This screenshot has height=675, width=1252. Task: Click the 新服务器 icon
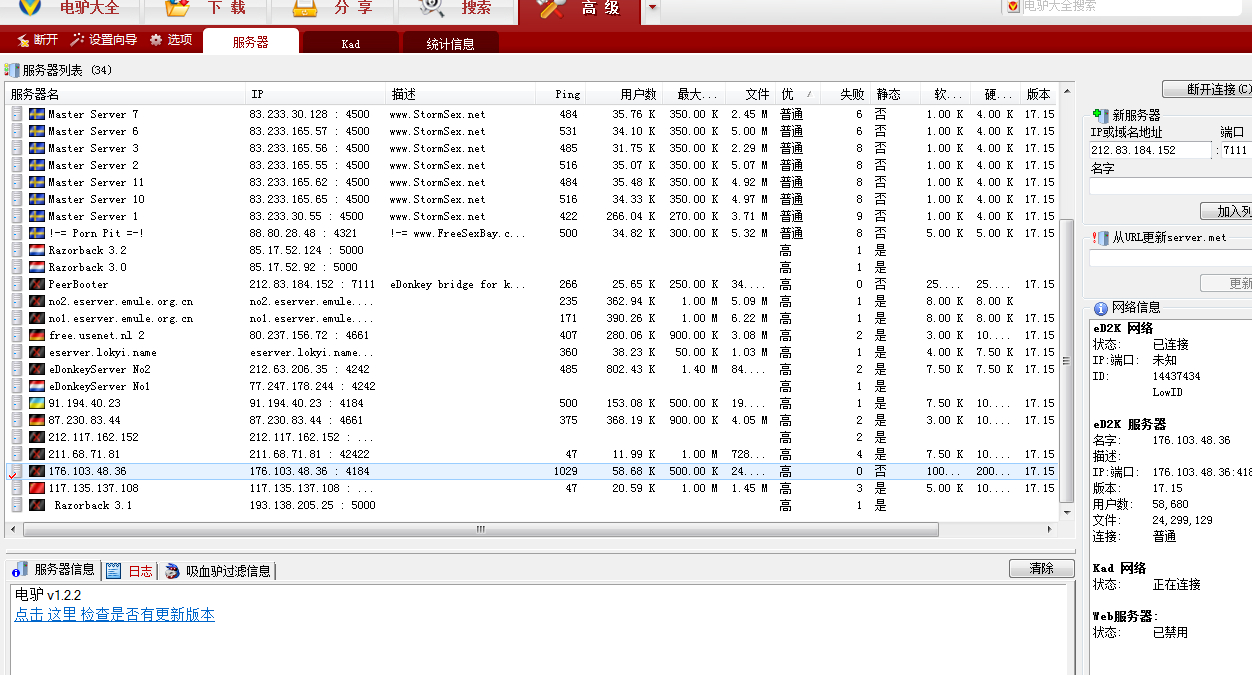[x=1101, y=115]
